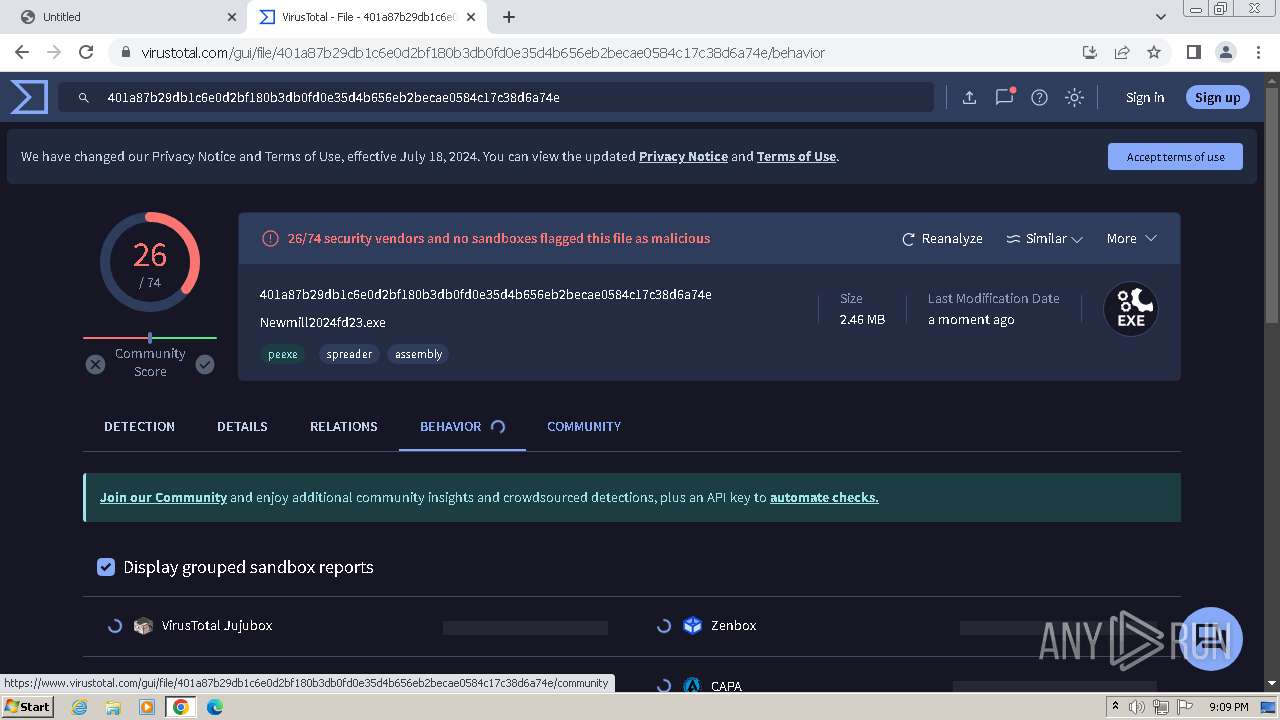Viewport: 1280px width, 720px height.
Task: Reload the page in Chrome
Action: [x=86, y=52]
